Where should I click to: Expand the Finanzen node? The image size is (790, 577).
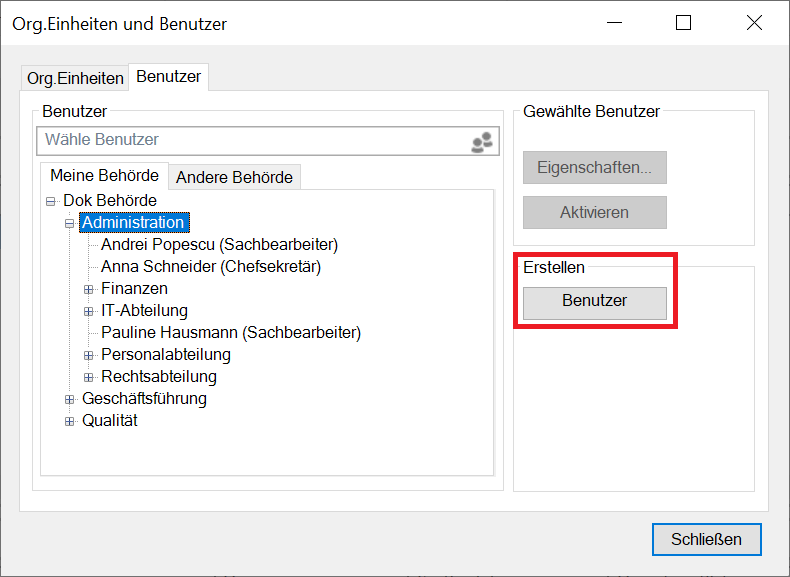coord(89,289)
